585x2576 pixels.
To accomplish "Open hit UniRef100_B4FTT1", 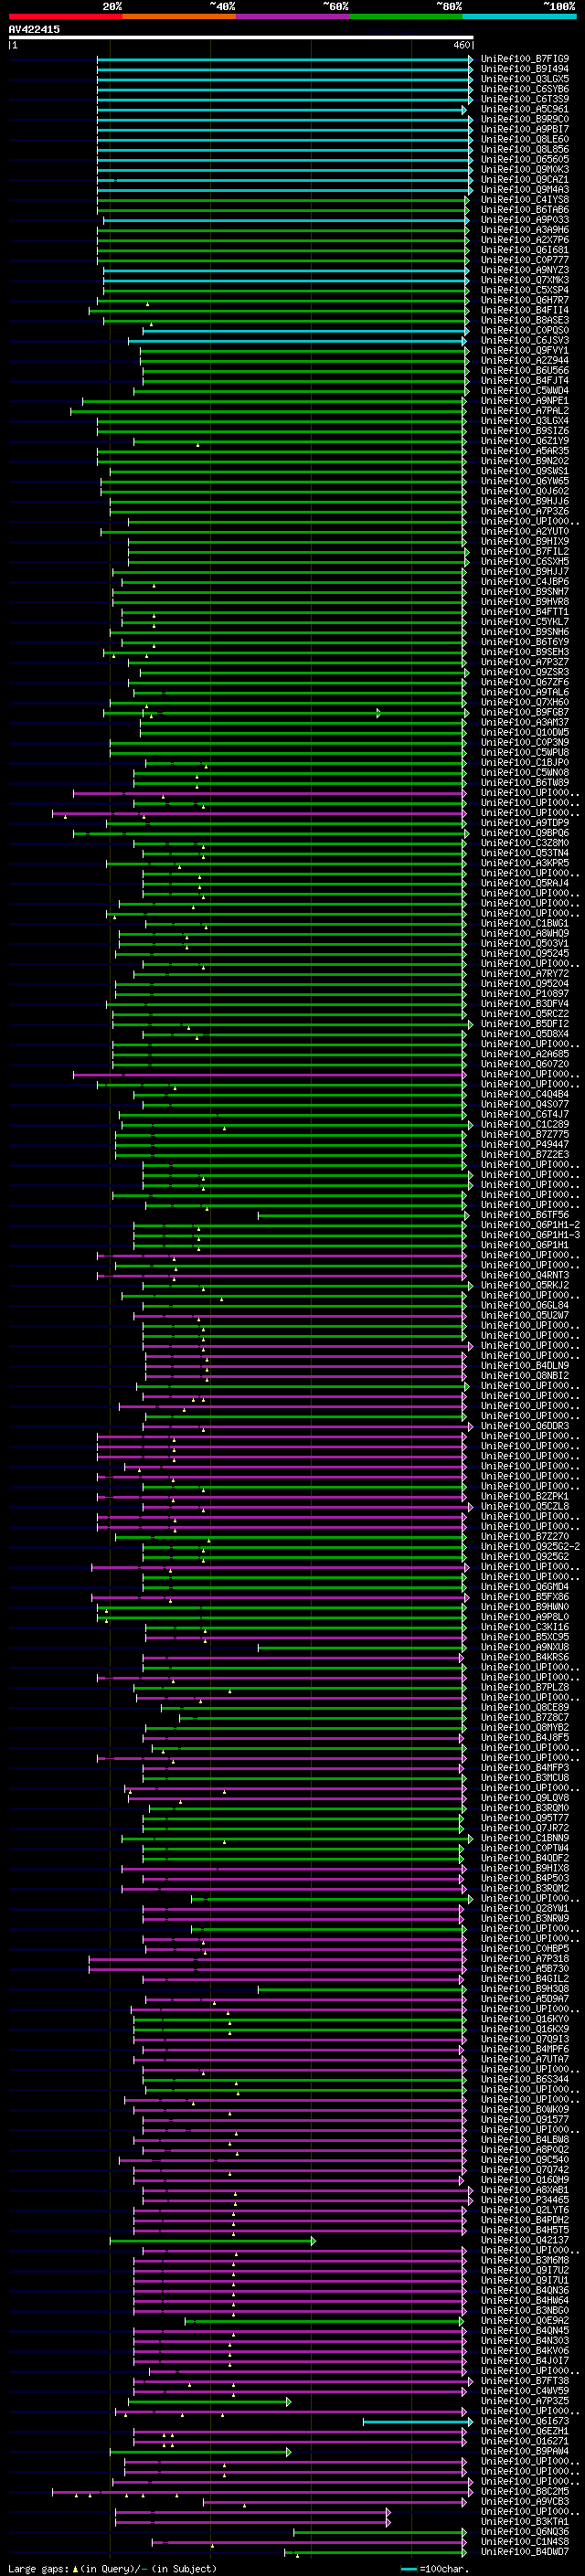I will (x=524, y=611).
